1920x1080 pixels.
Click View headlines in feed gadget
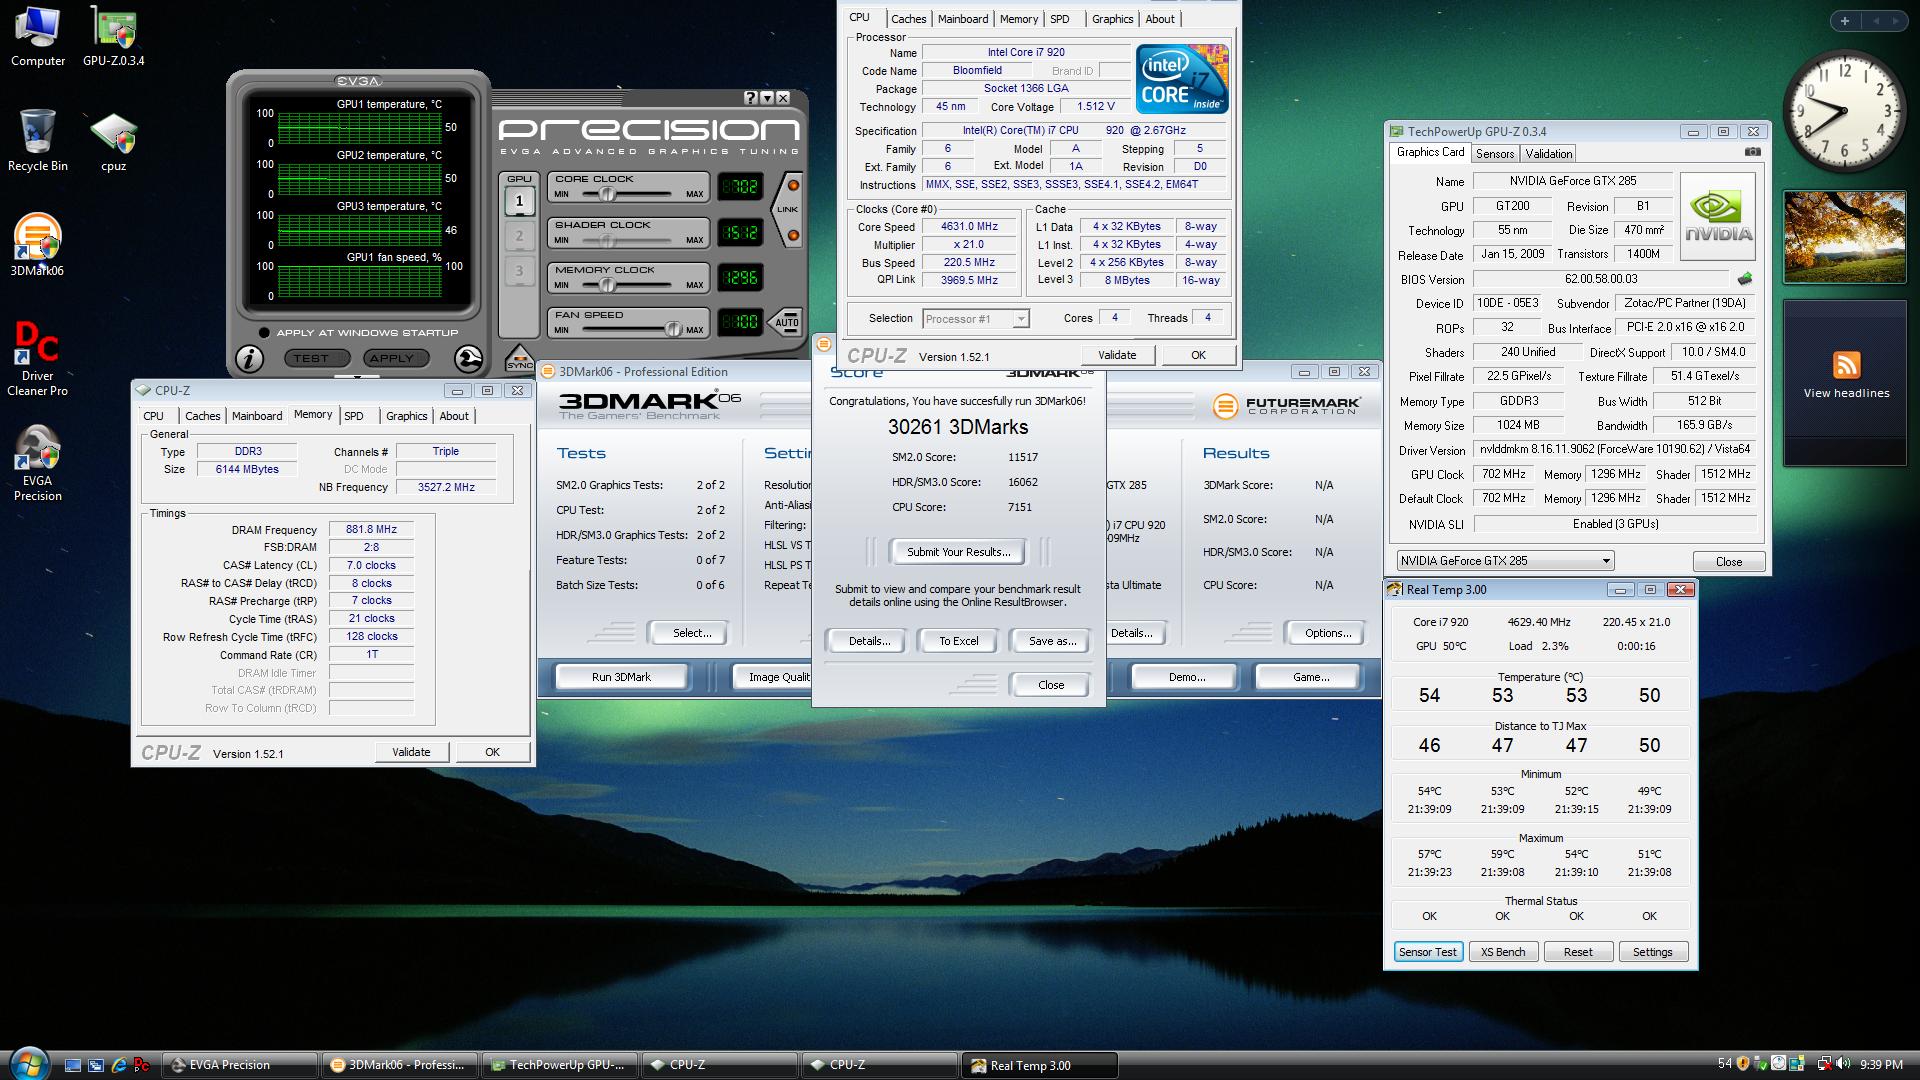tap(1846, 393)
